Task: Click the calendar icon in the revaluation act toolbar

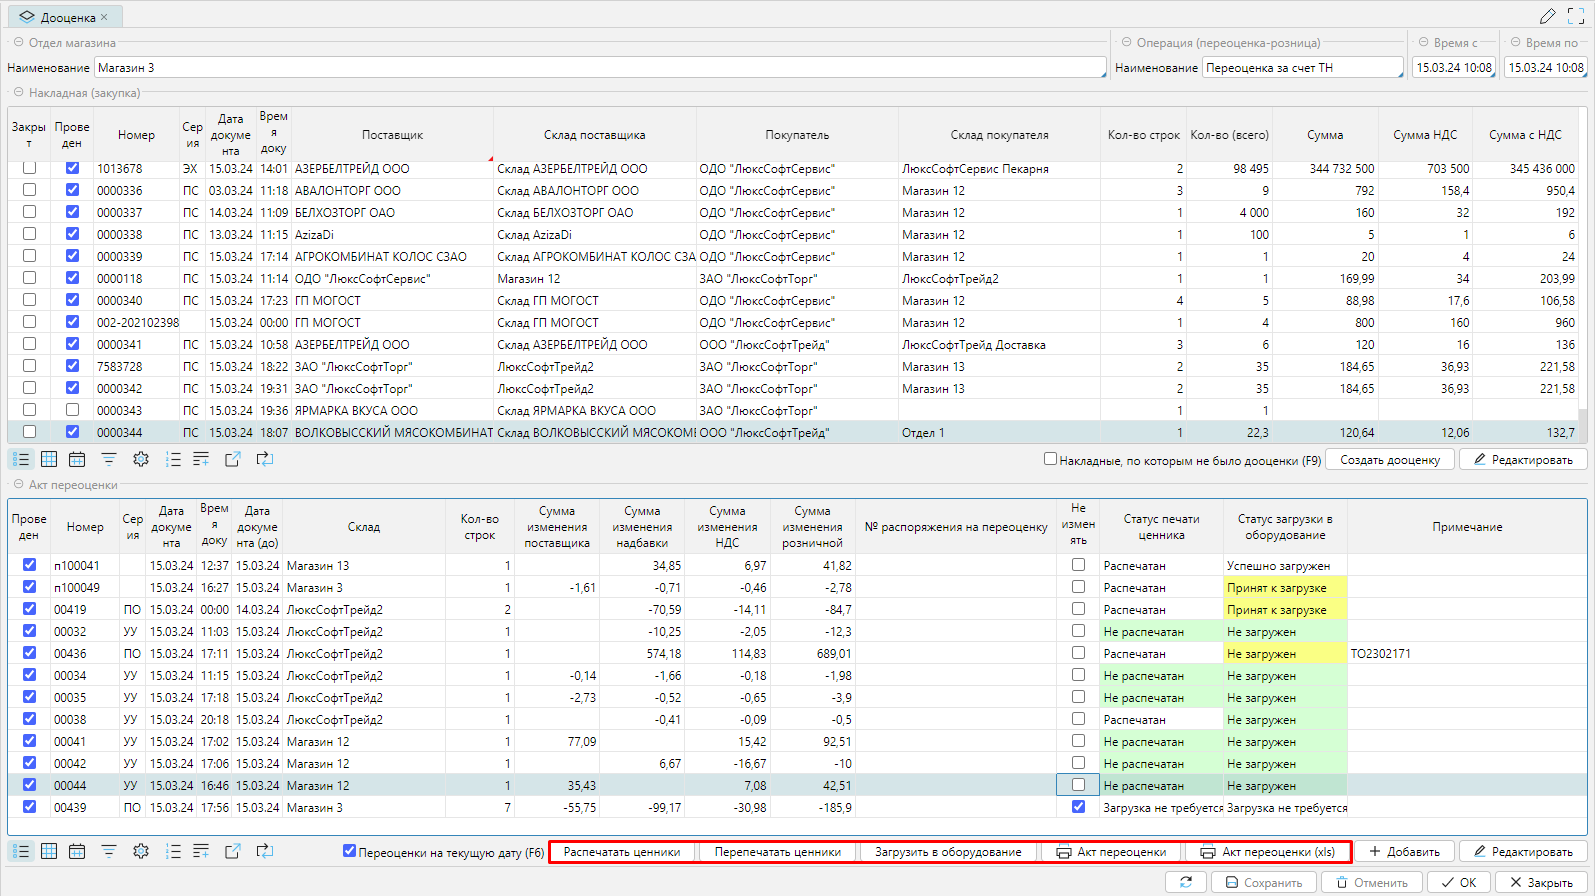Action: (x=77, y=851)
